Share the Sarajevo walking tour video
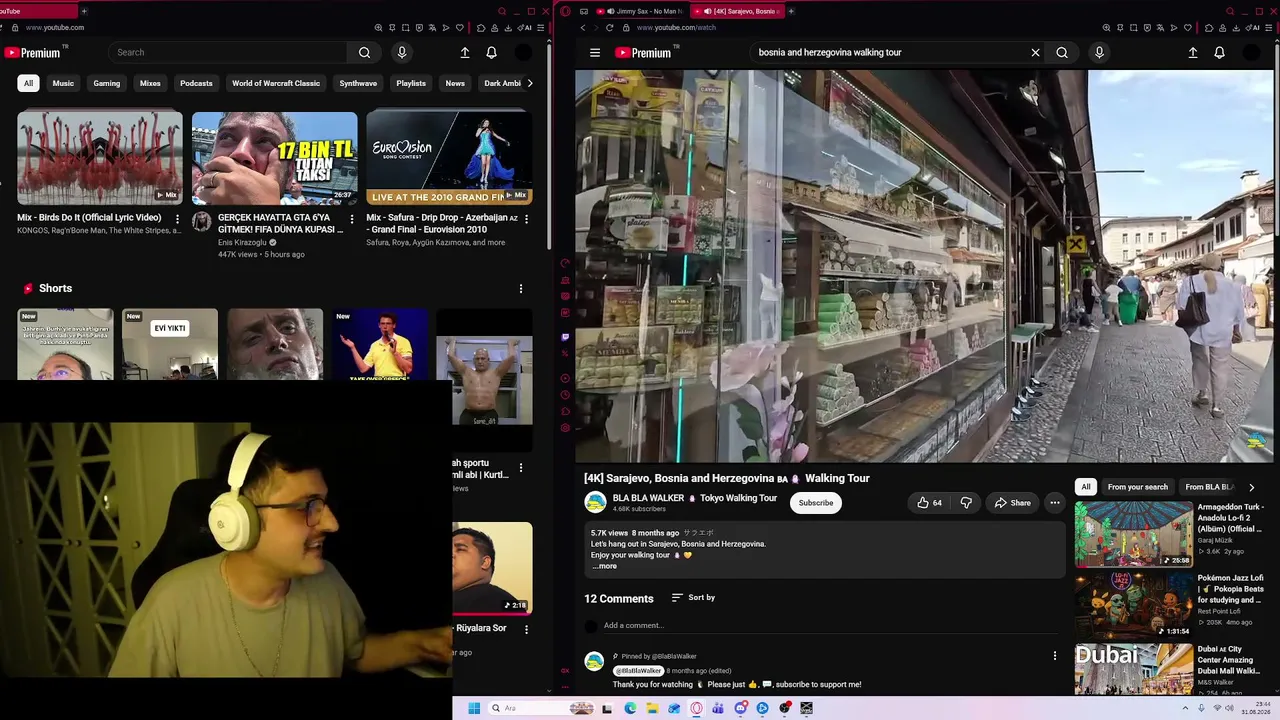 (1012, 503)
